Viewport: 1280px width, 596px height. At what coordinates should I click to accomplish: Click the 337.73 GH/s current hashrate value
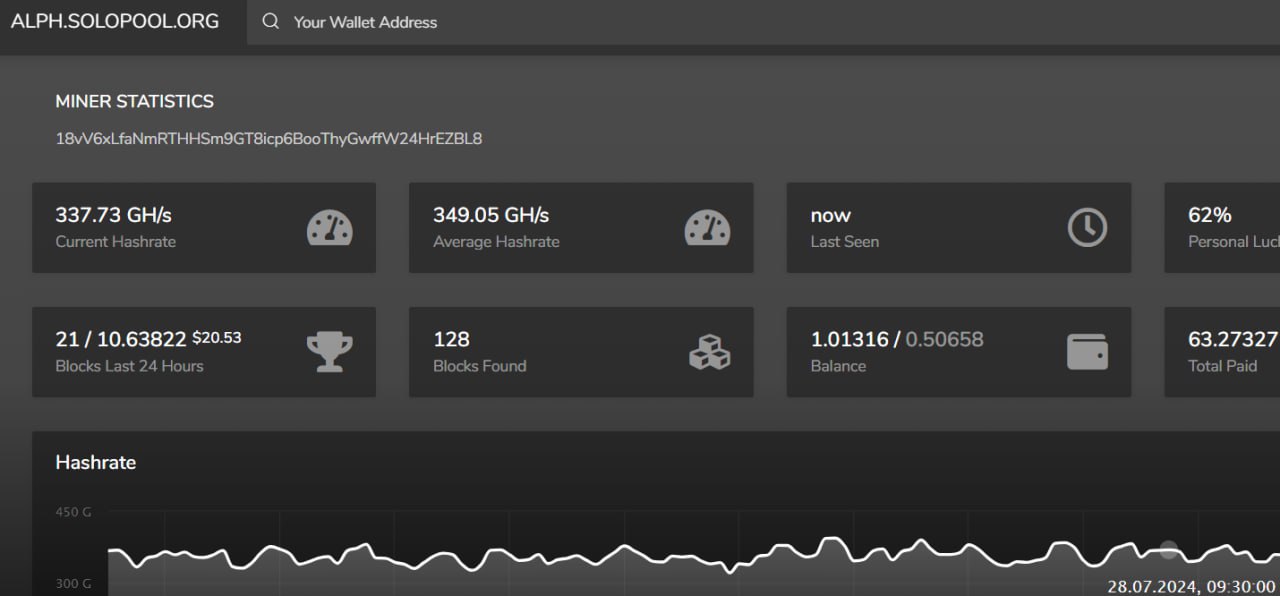click(114, 215)
